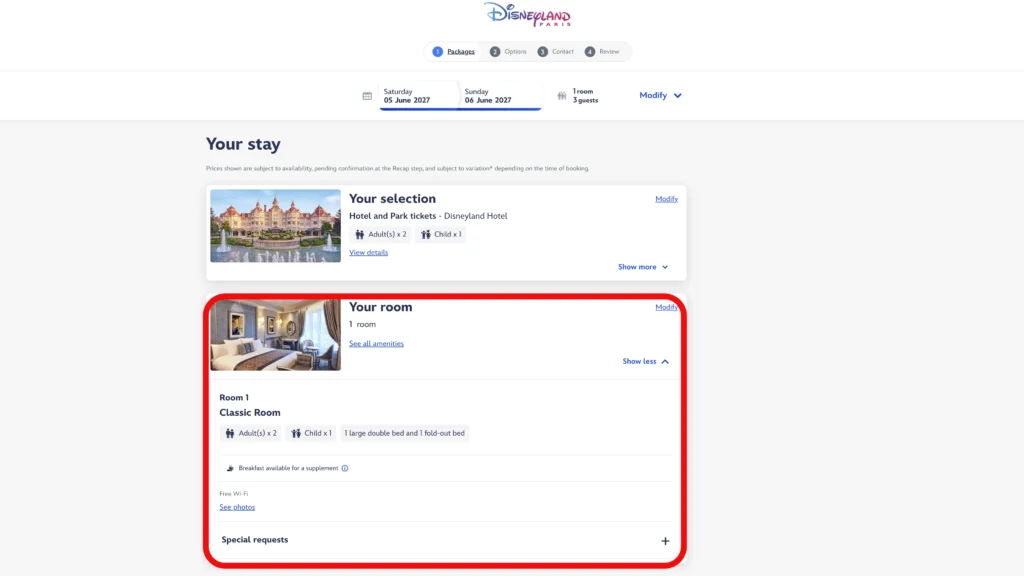This screenshot has width=1024, height=576.
Task: Expand Special requests with the plus icon
Action: coord(665,541)
